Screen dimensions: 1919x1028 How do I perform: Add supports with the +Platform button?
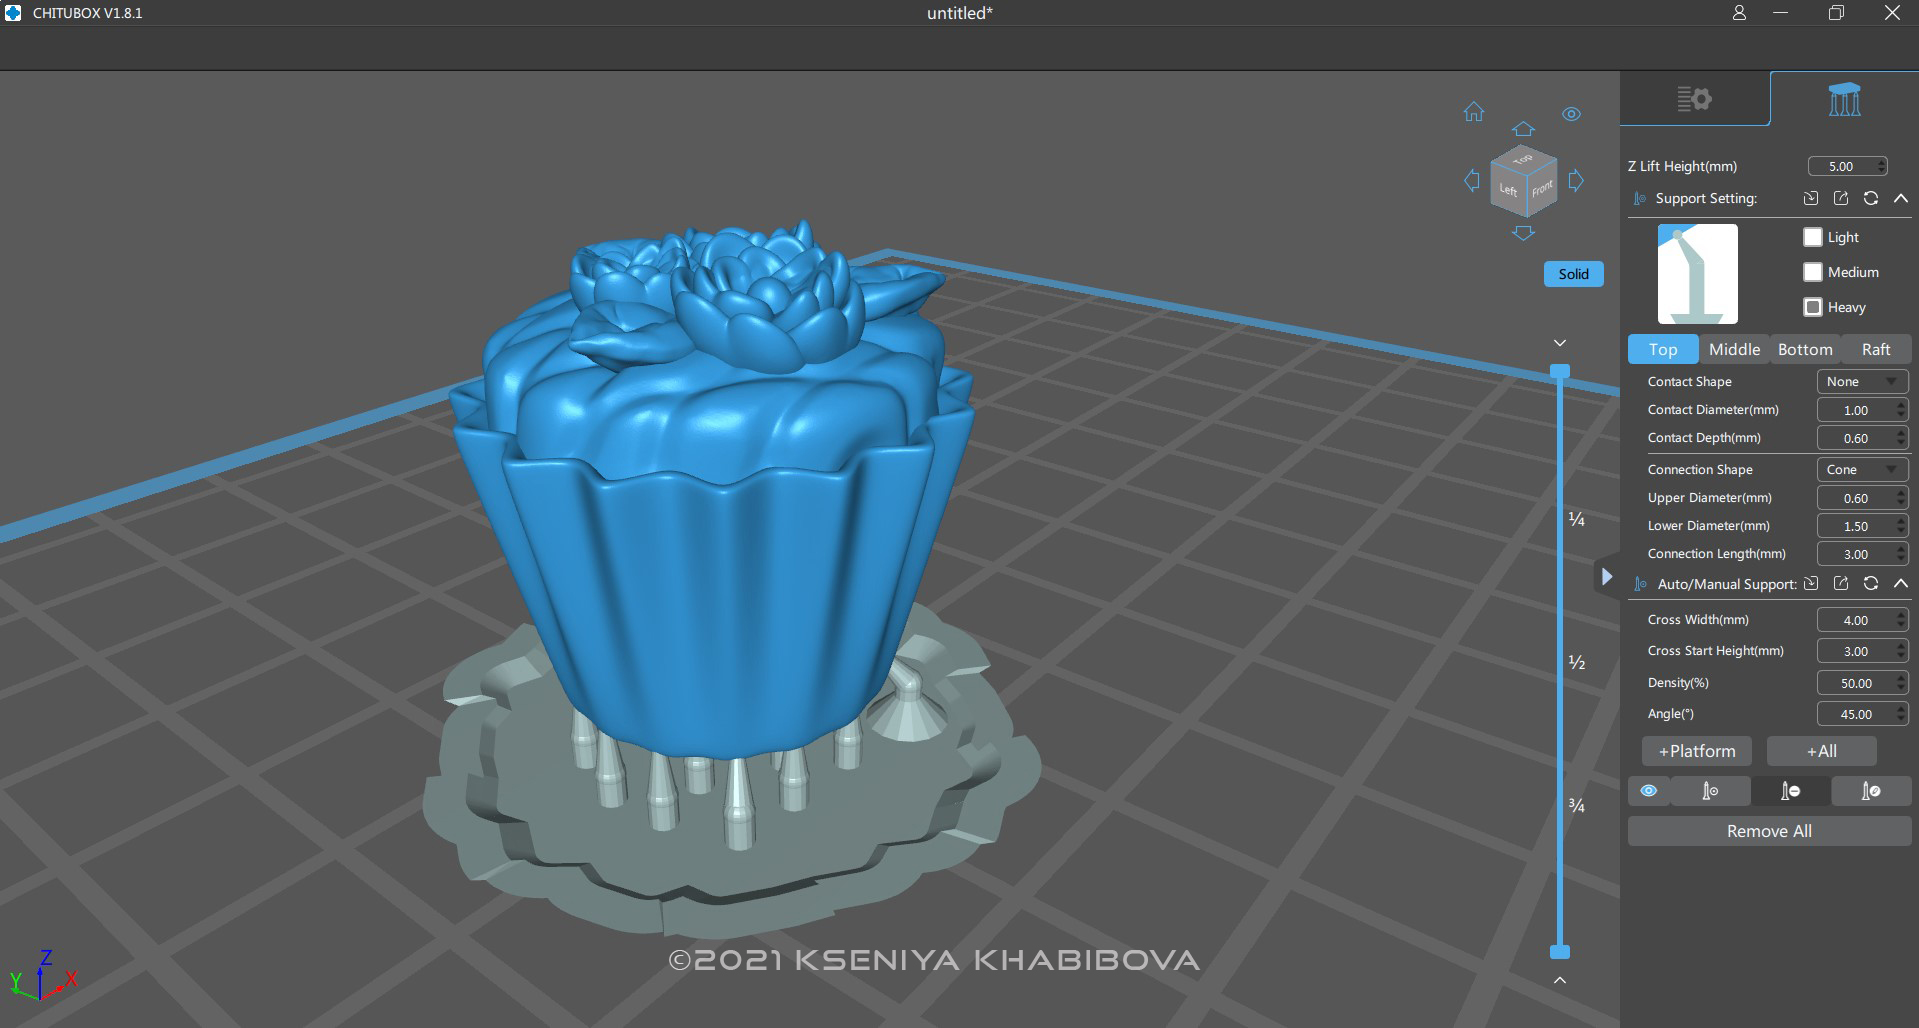1697,751
